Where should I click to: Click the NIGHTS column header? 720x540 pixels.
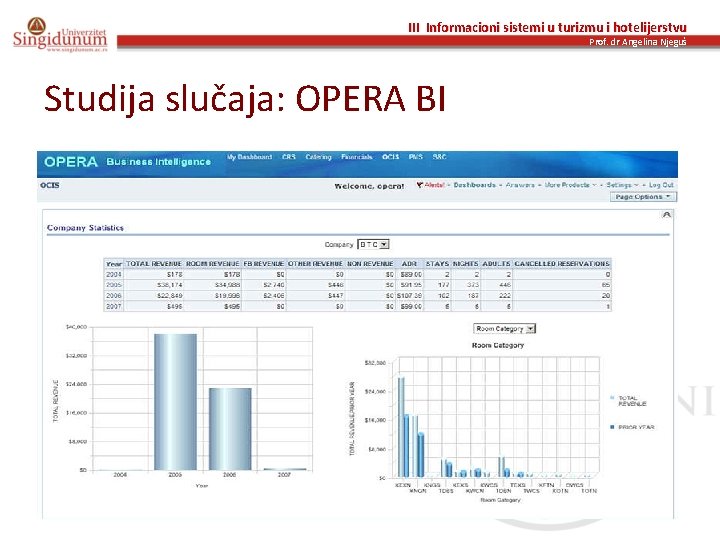click(x=466, y=264)
